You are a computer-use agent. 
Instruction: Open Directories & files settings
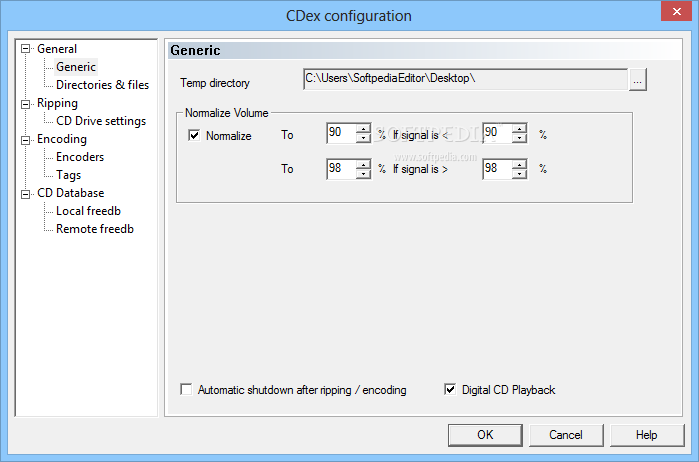(102, 85)
